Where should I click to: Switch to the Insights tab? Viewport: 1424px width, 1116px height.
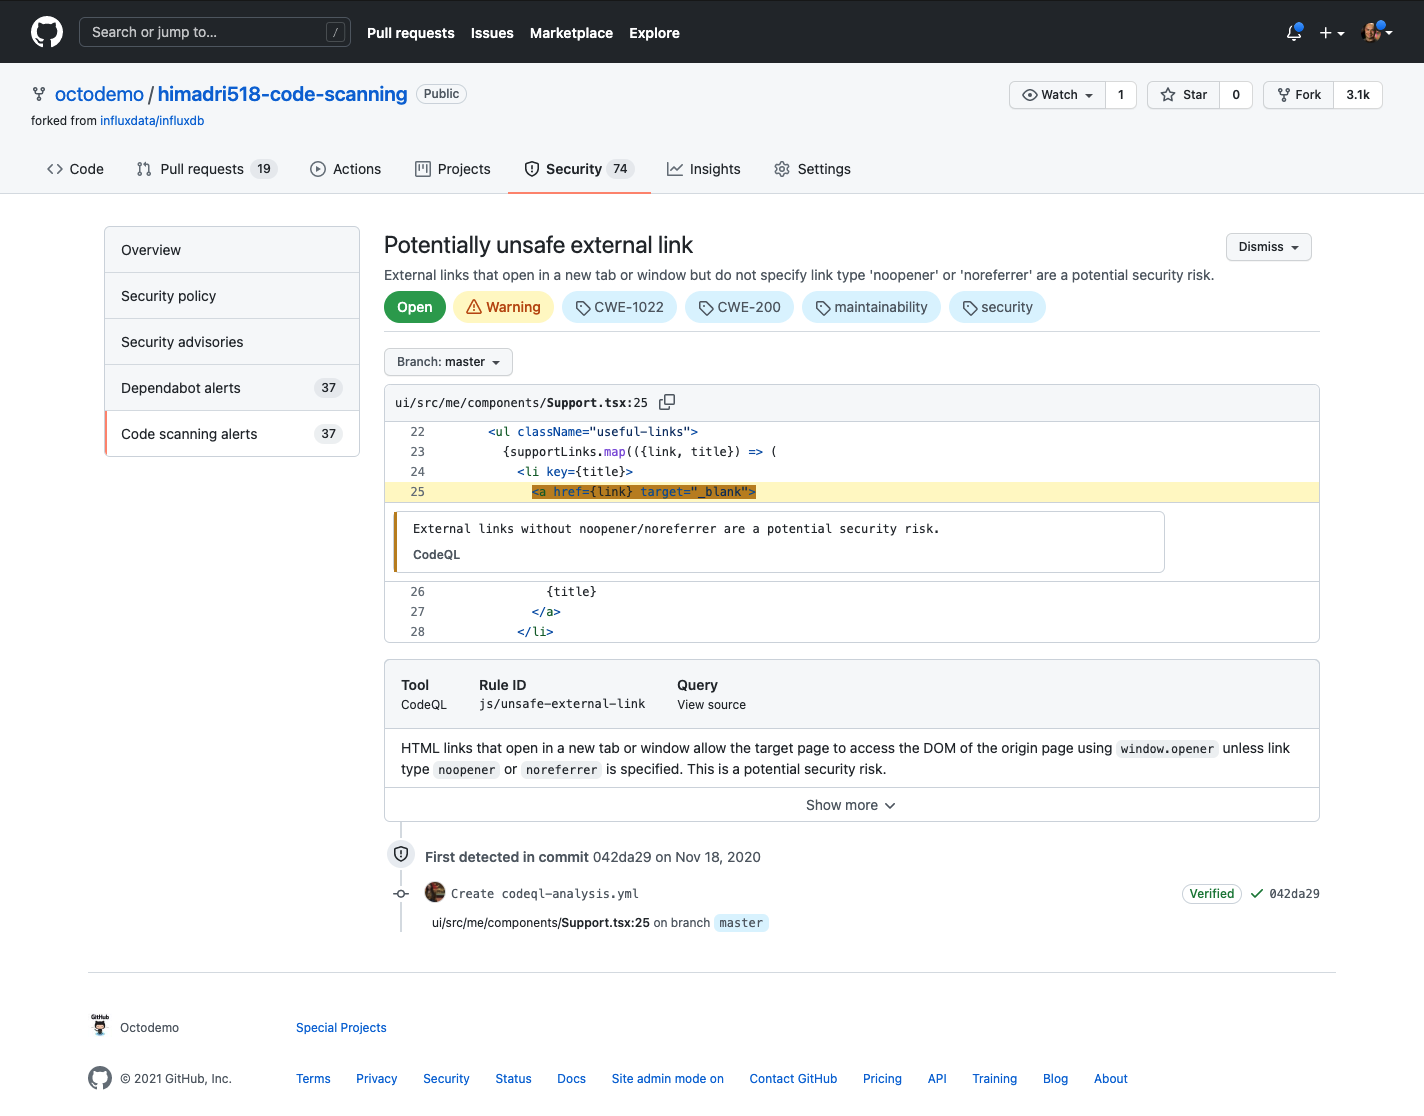[704, 169]
